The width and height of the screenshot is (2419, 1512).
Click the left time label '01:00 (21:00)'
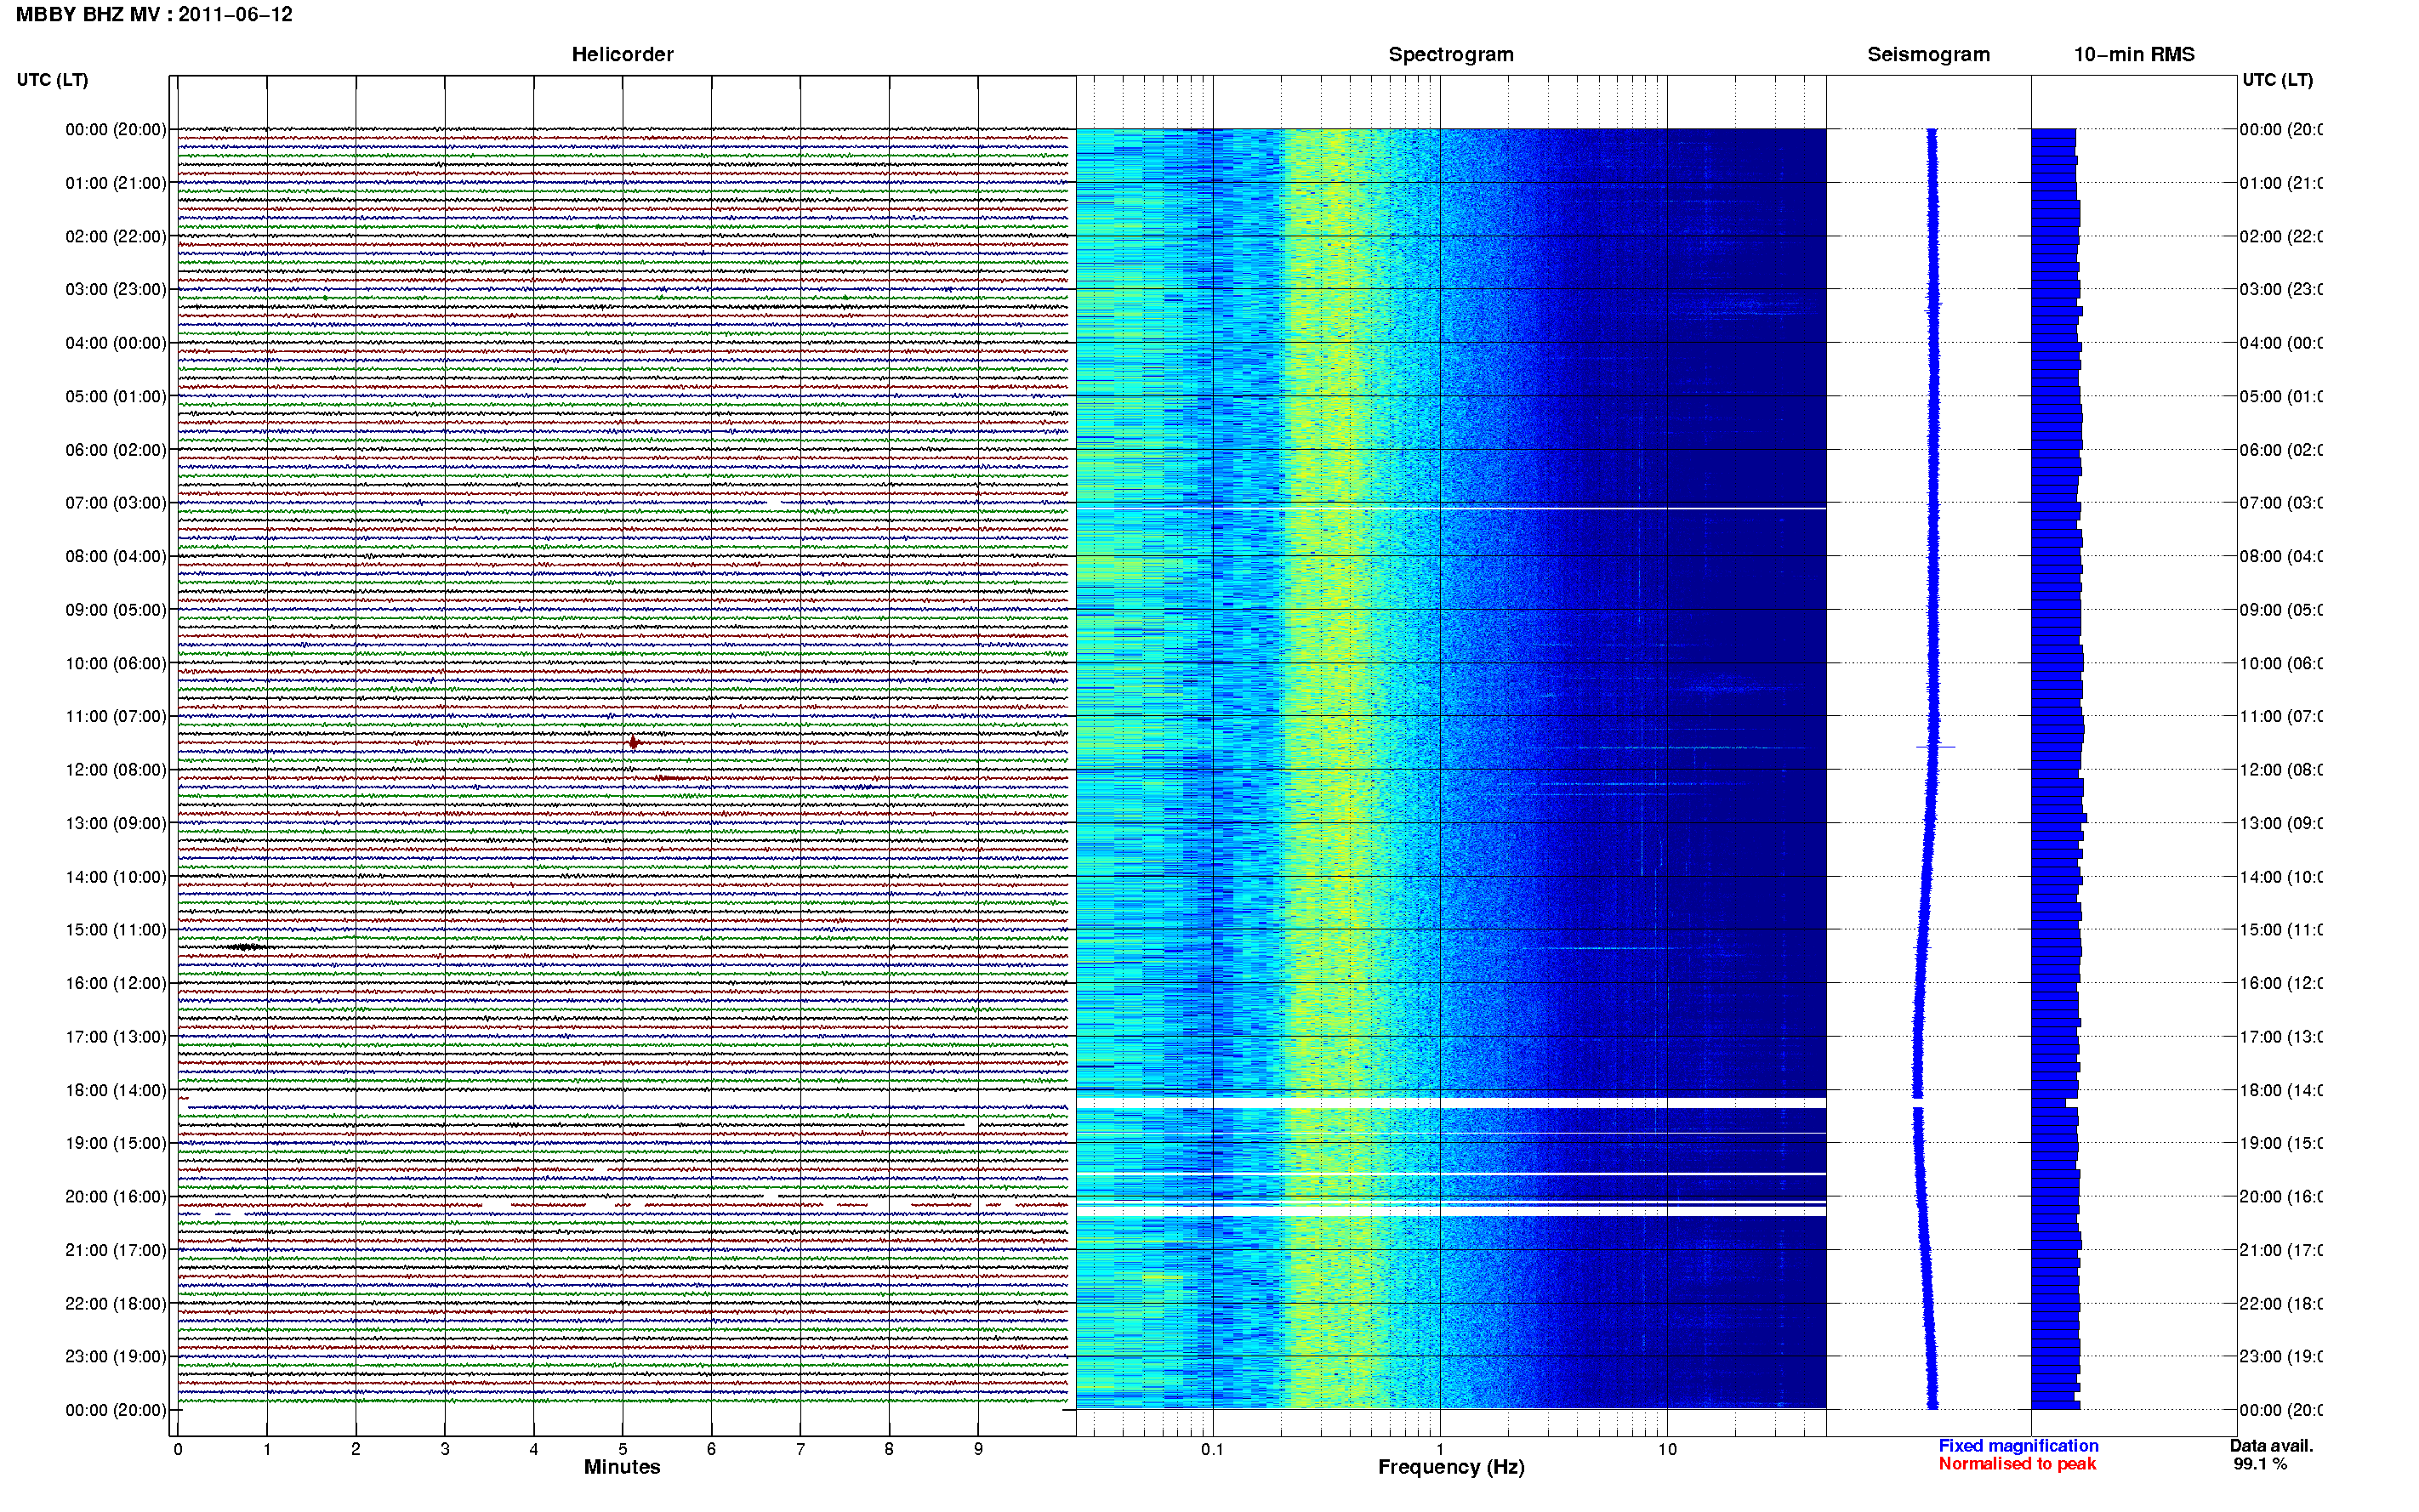[116, 183]
